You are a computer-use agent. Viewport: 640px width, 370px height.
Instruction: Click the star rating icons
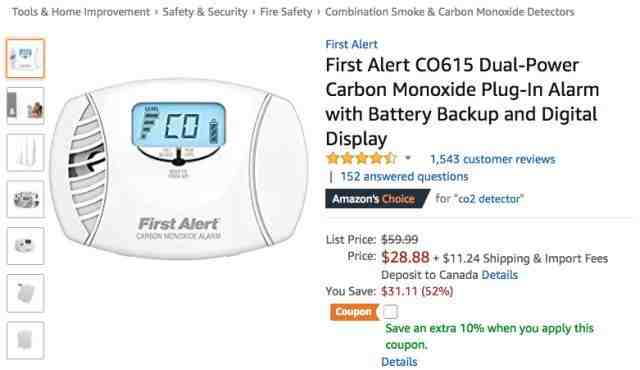pos(361,158)
